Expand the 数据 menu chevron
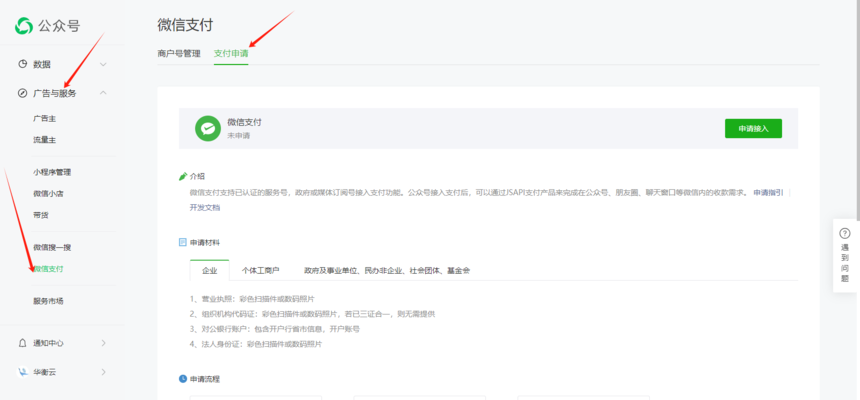This screenshot has height=400, width=860. (103, 64)
